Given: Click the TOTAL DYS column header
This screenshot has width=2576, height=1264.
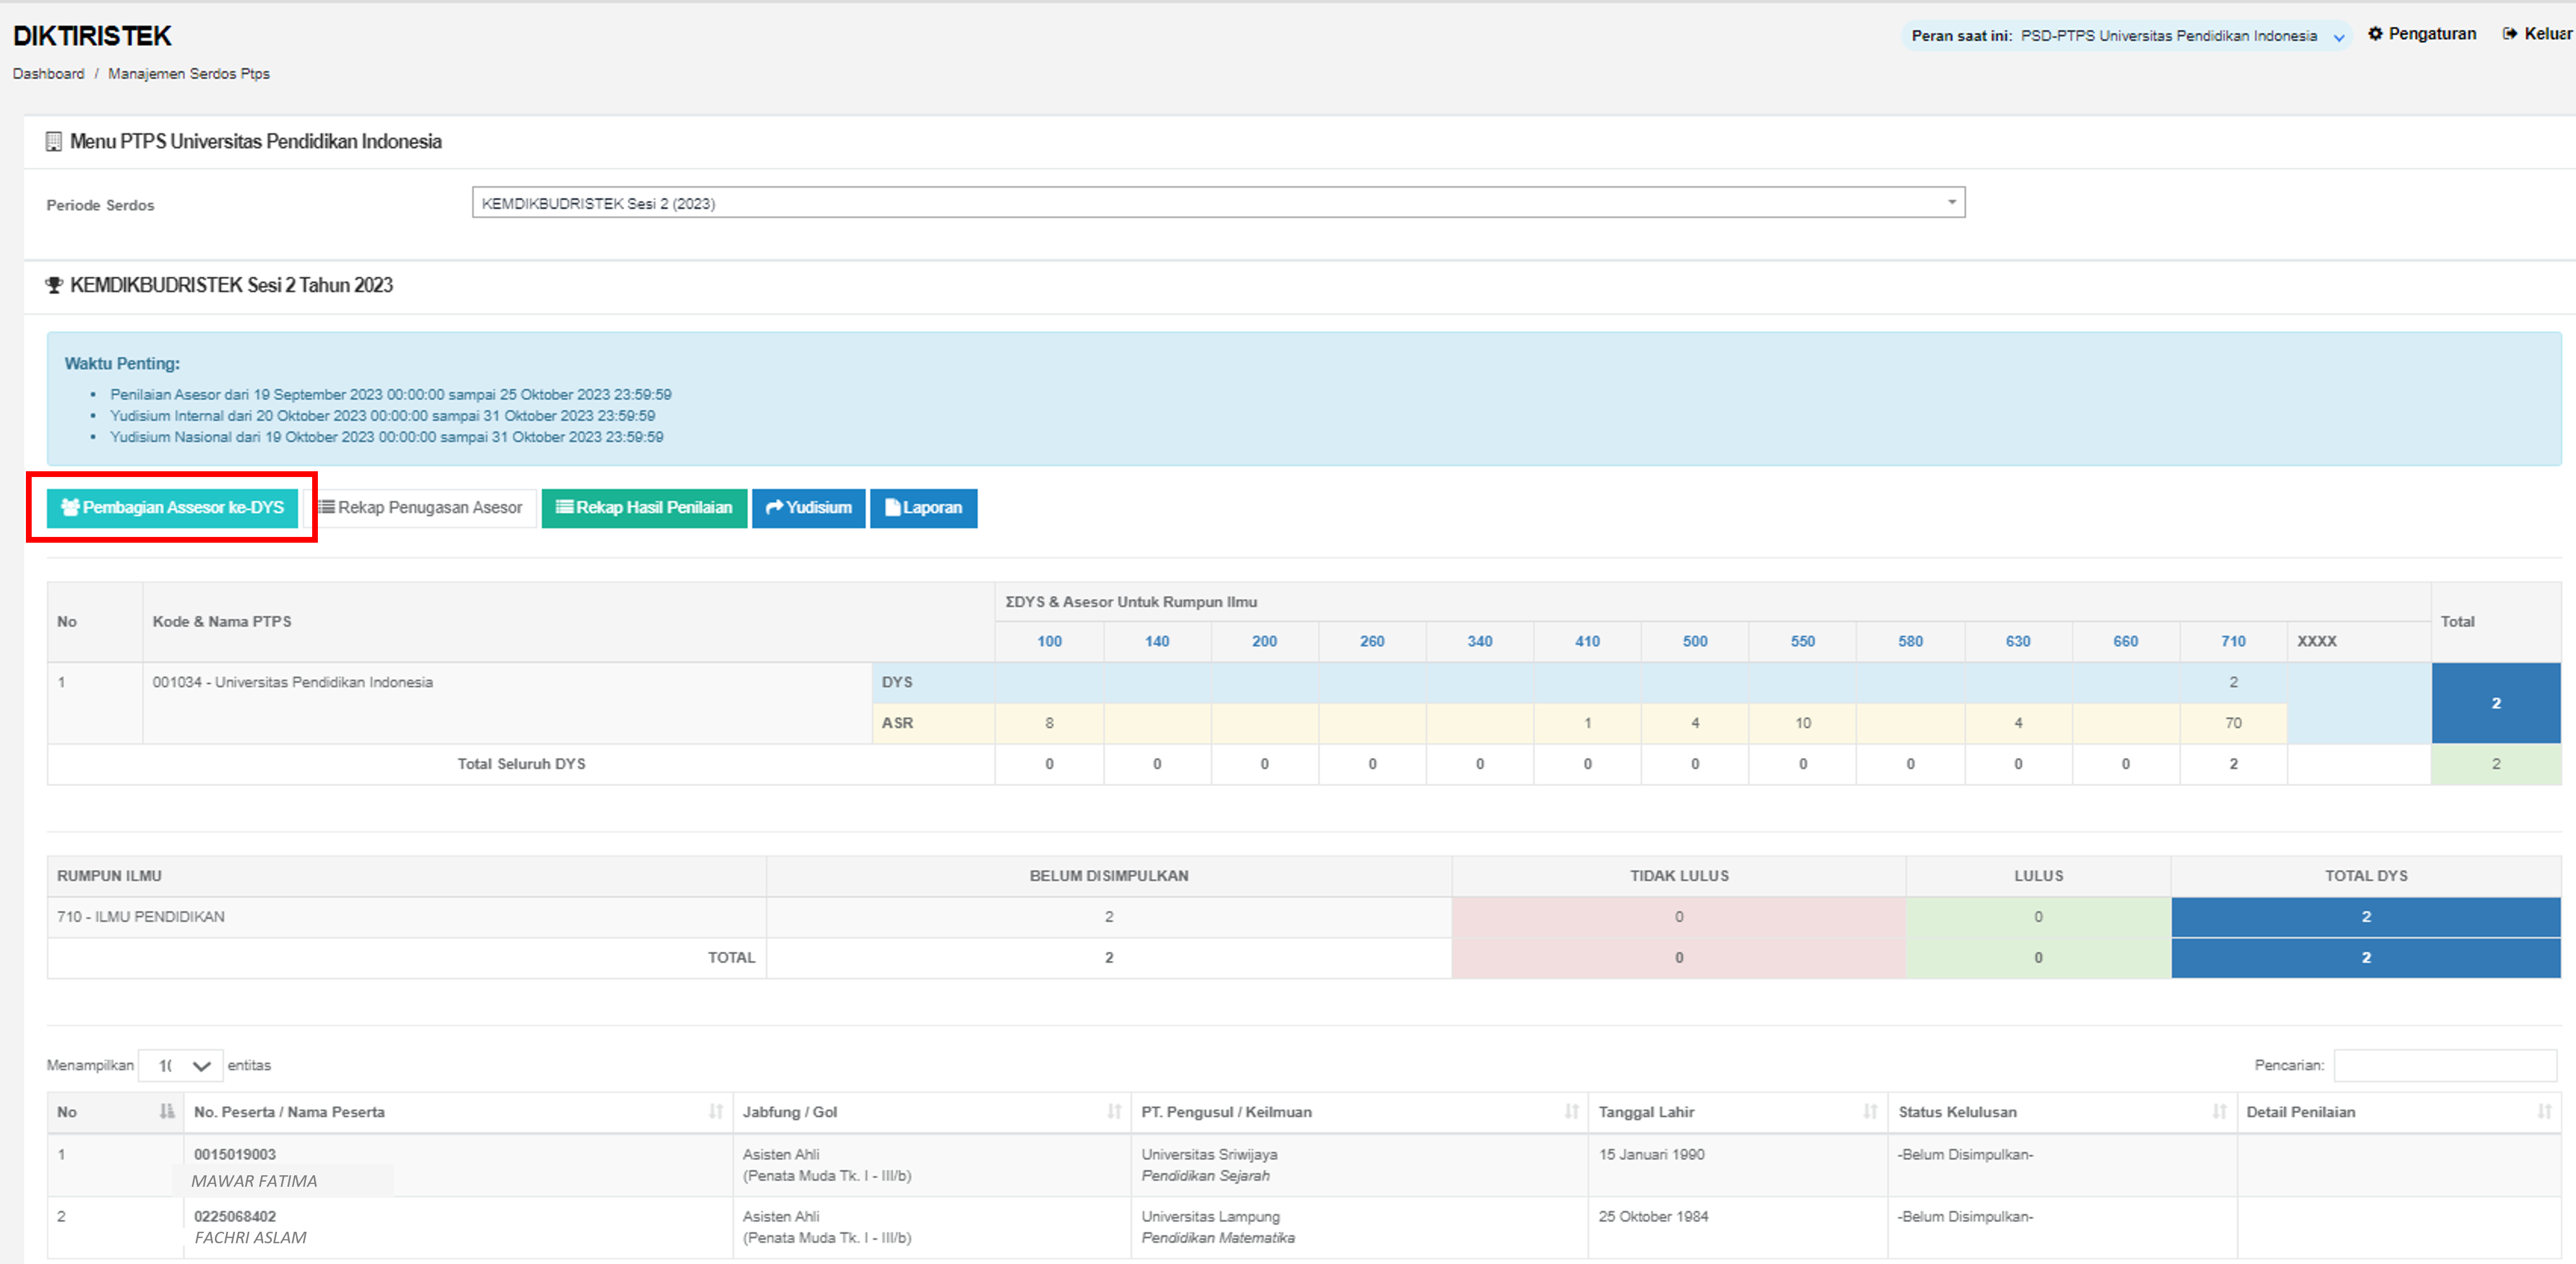Looking at the screenshot, I should [x=2366, y=876].
